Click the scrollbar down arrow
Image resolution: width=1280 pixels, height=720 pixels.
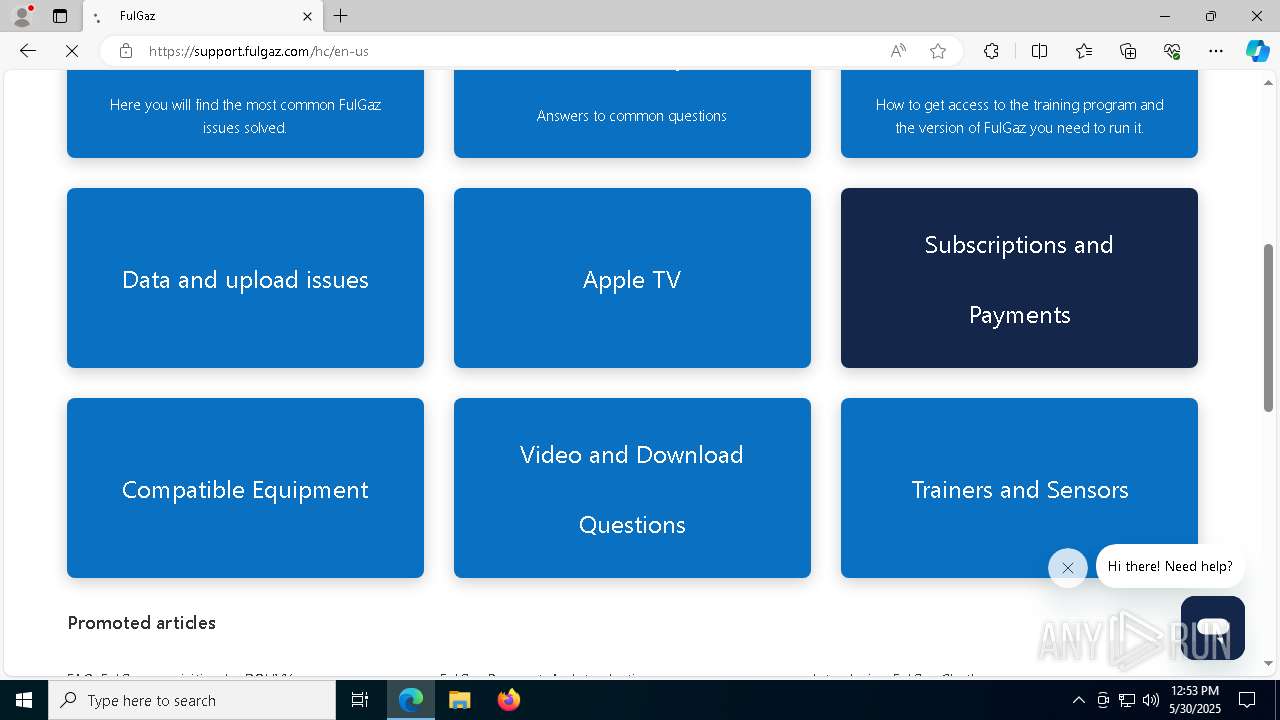coord(1268,663)
